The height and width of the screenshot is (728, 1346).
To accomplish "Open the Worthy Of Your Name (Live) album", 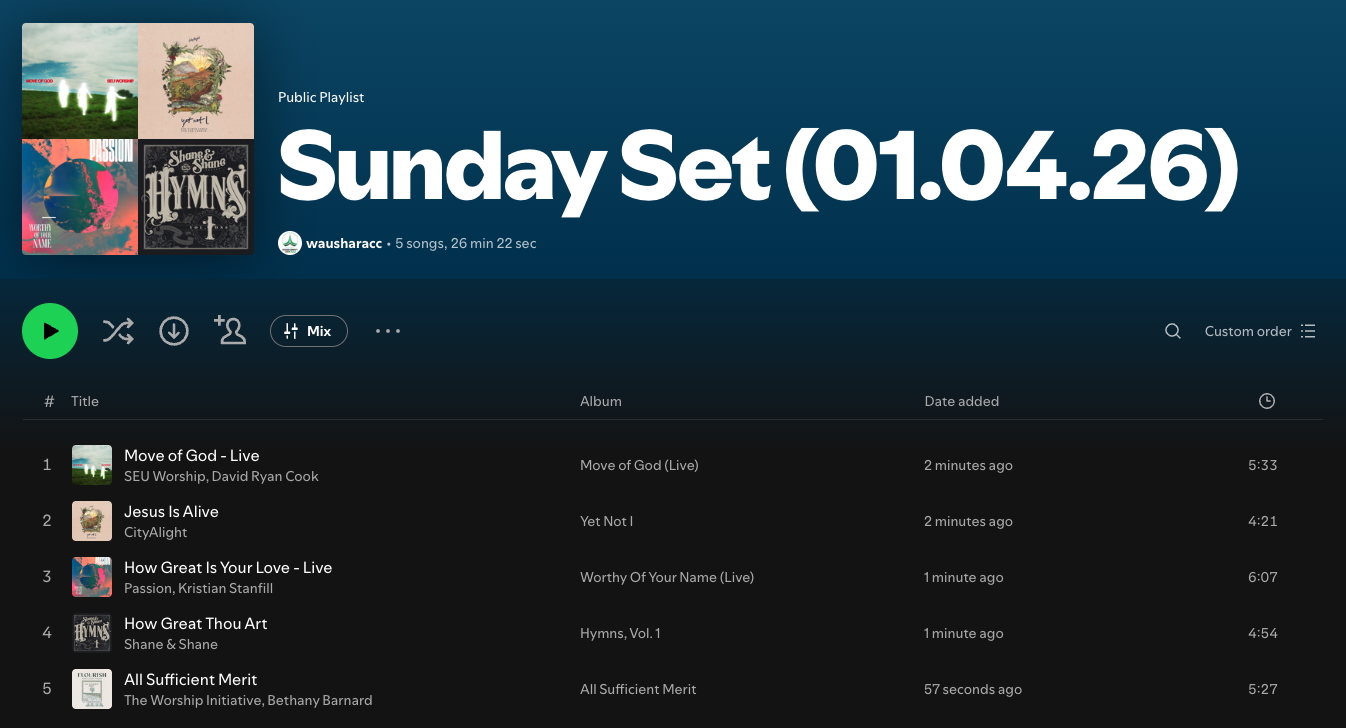I will (x=667, y=577).
